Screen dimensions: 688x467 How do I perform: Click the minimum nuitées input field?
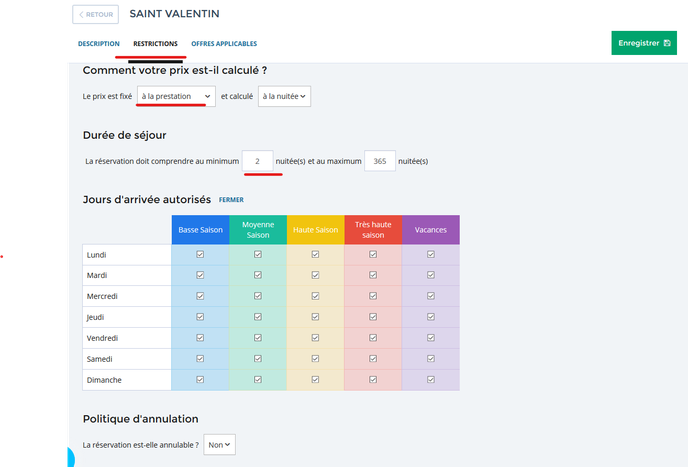[x=258, y=161]
